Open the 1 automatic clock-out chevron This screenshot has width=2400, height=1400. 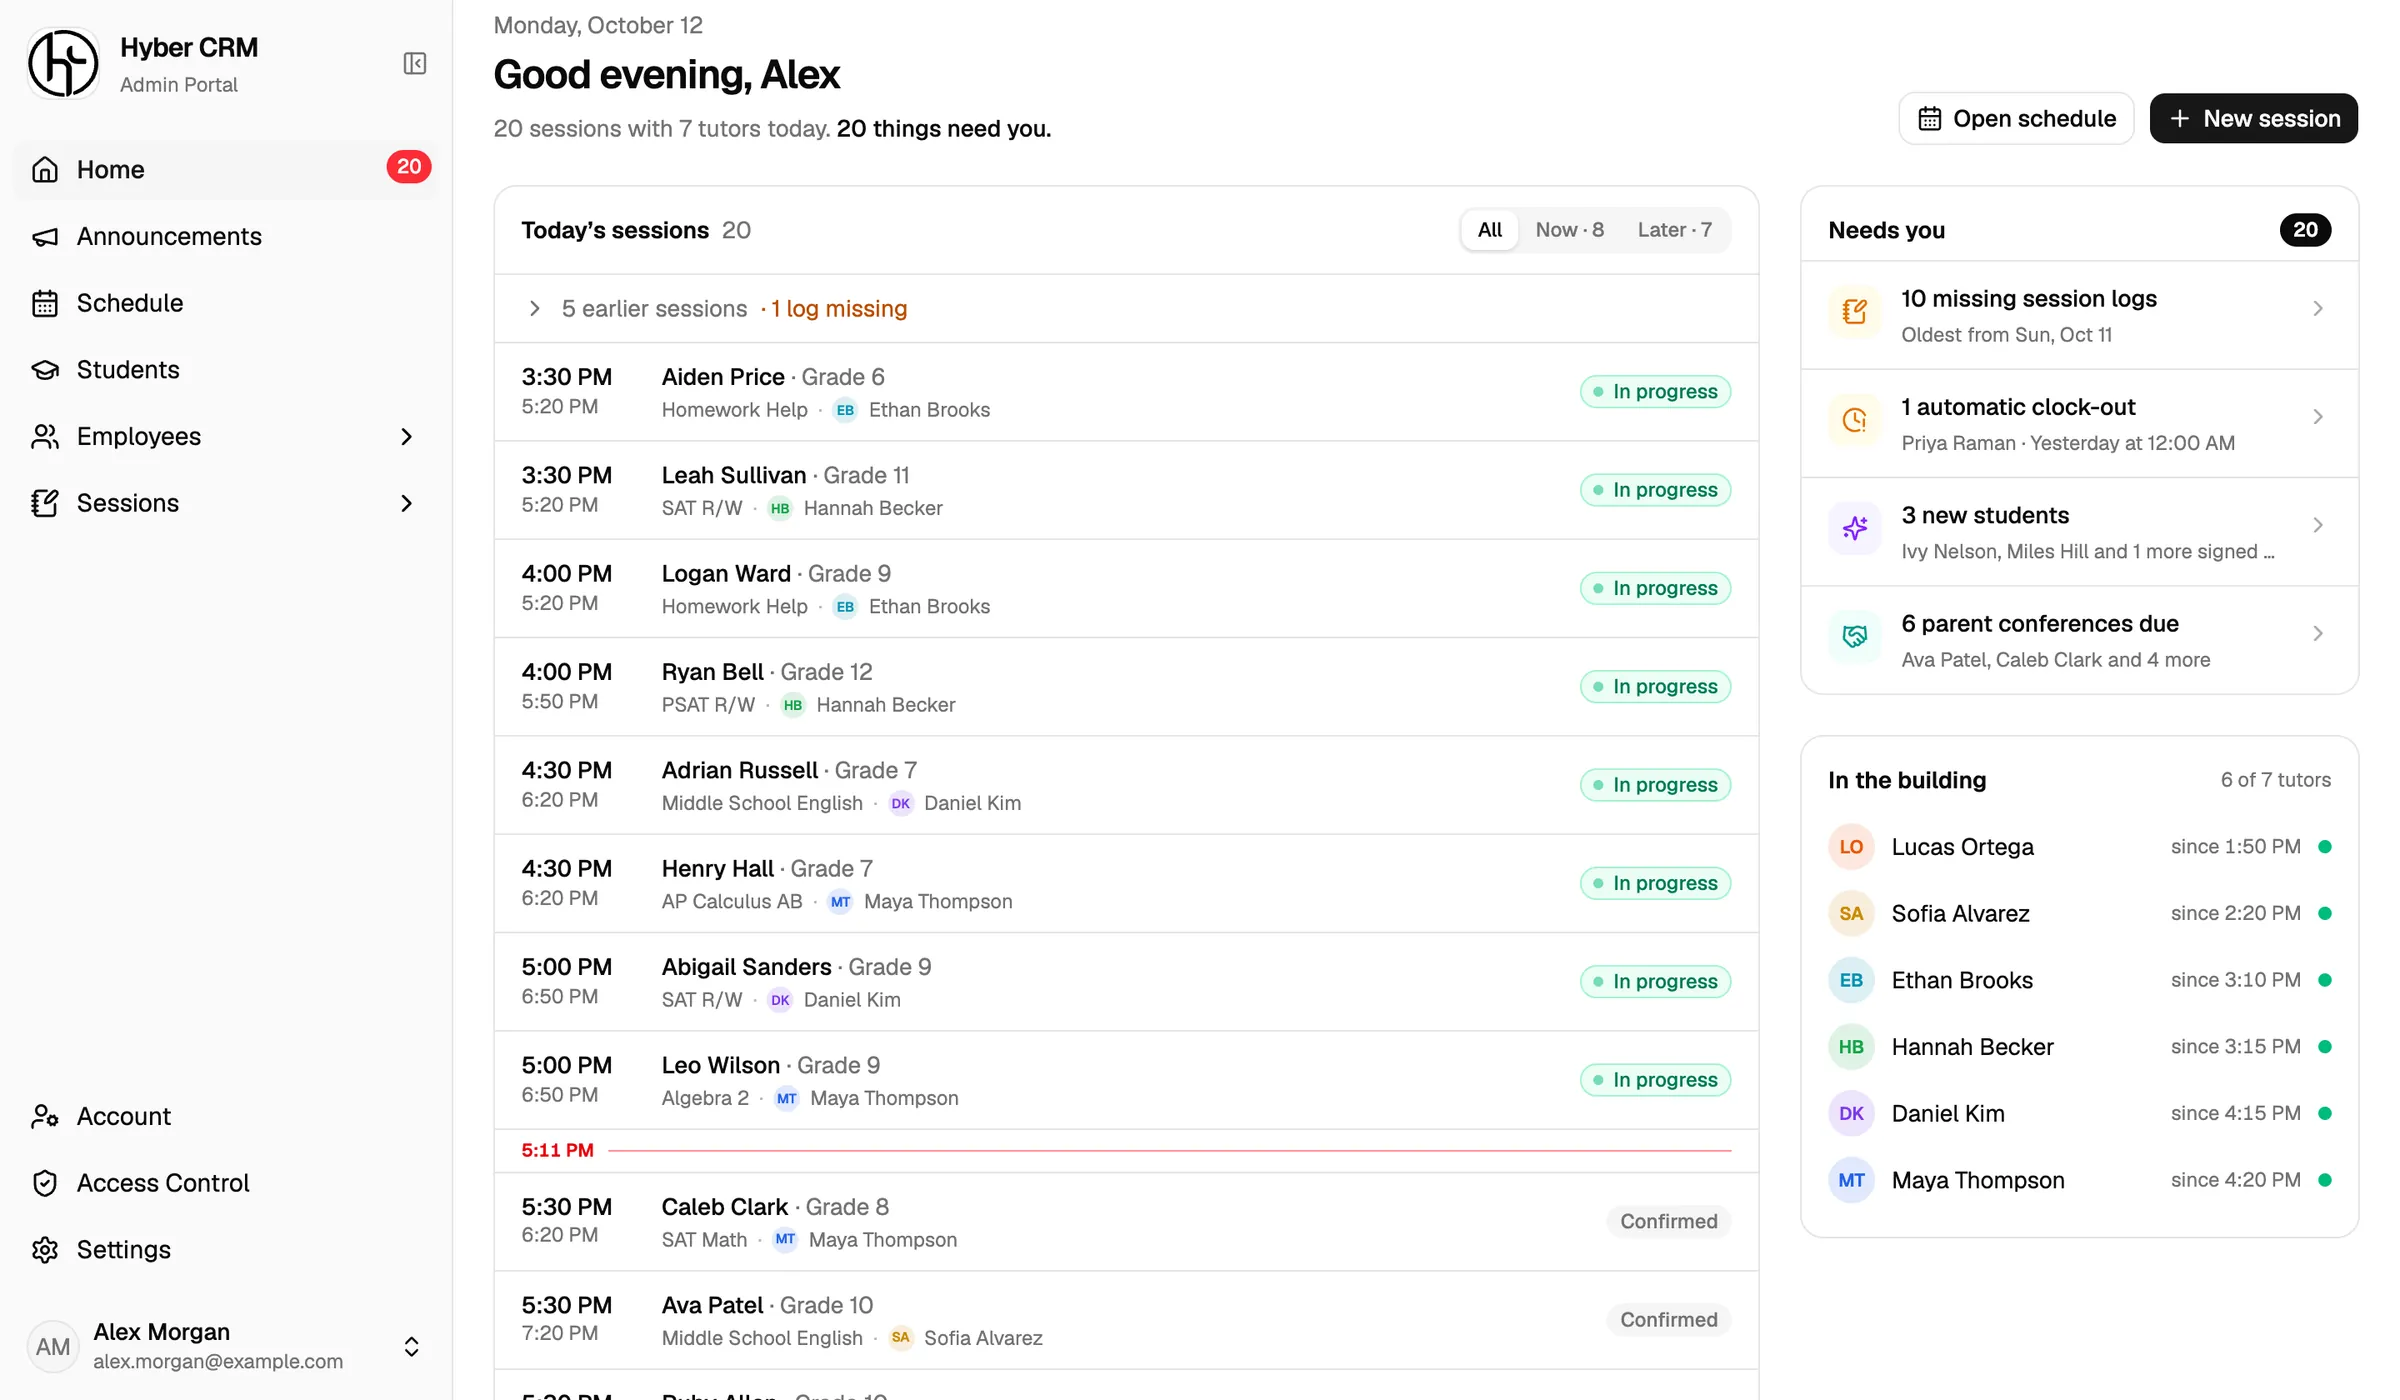pyautogui.click(x=2317, y=417)
